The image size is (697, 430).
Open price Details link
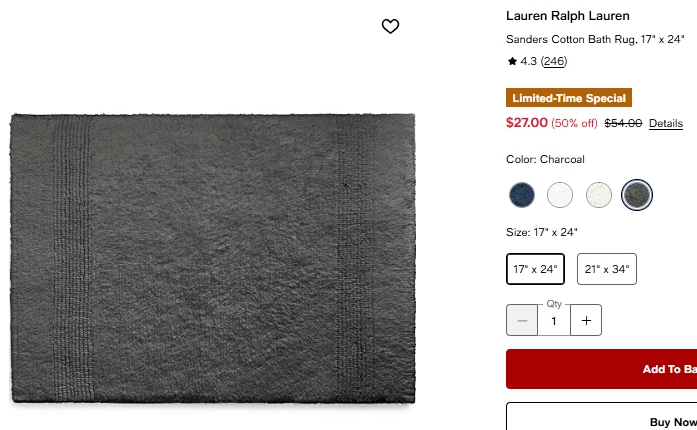pos(665,123)
